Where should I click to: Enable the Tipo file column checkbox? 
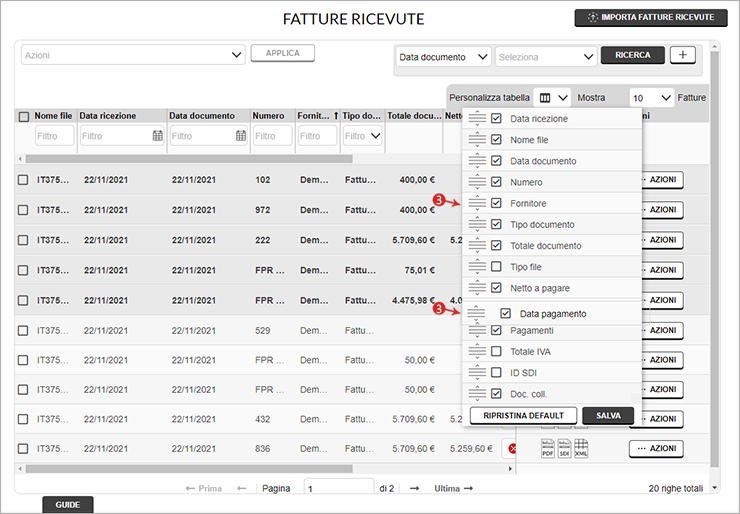[x=496, y=267]
